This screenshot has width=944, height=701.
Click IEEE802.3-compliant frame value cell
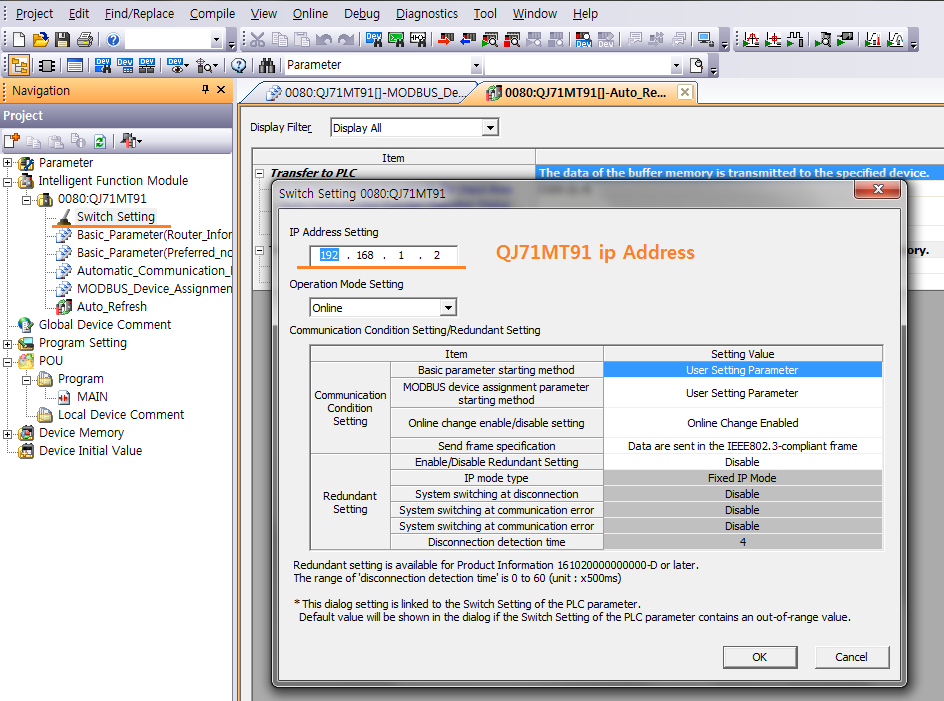pyautogui.click(x=742, y=446)
